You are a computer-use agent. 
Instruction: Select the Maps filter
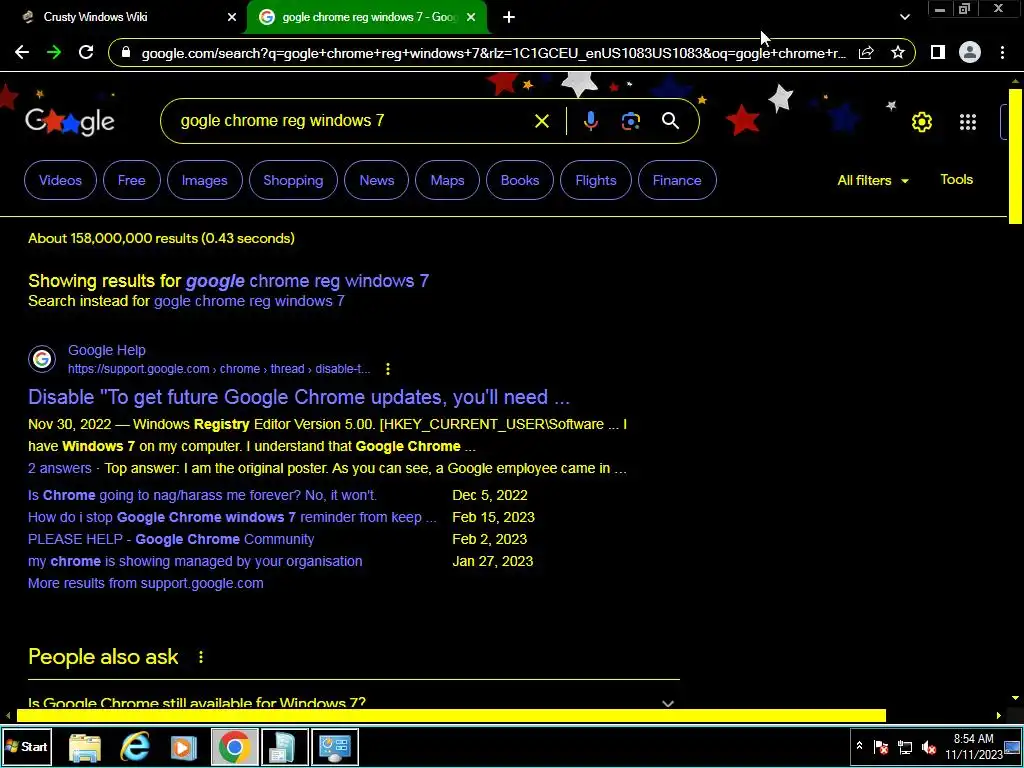[447, 180]
